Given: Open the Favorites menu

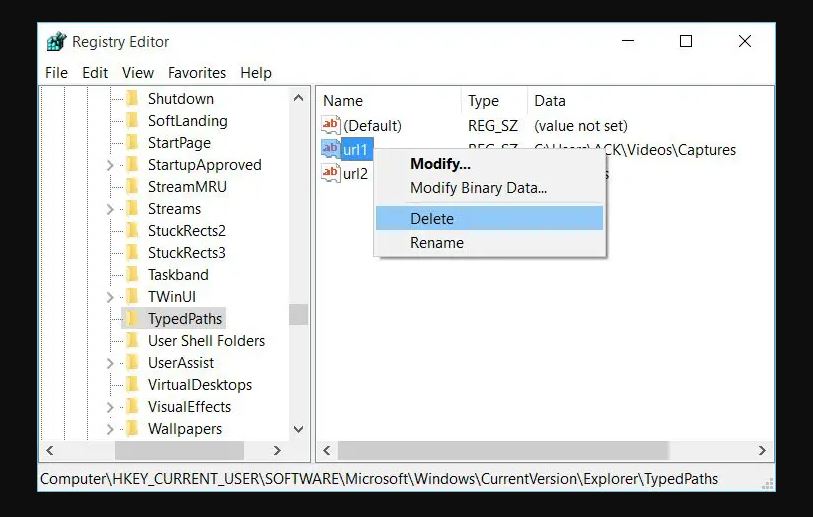Looking at the screenshot, I should tap(197, 73).
